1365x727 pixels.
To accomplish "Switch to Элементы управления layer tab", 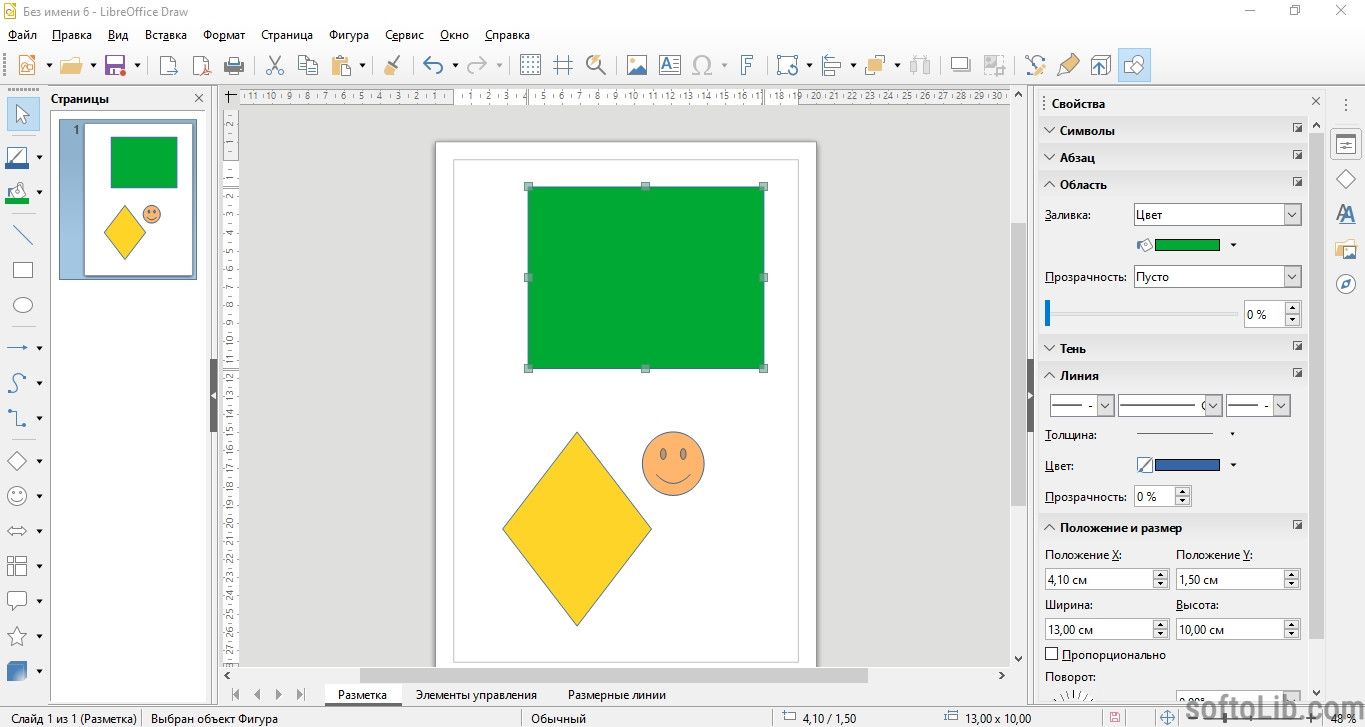I will [x=476, y=695].
